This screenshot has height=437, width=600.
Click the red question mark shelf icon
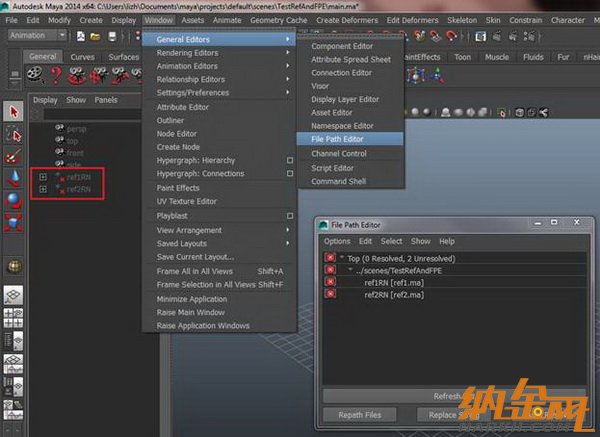tap(56, 75)
